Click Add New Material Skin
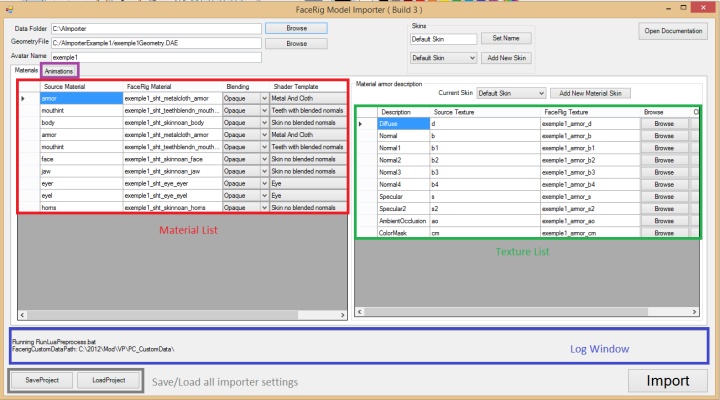Screen dimensions: 720x400 [590, 93]
